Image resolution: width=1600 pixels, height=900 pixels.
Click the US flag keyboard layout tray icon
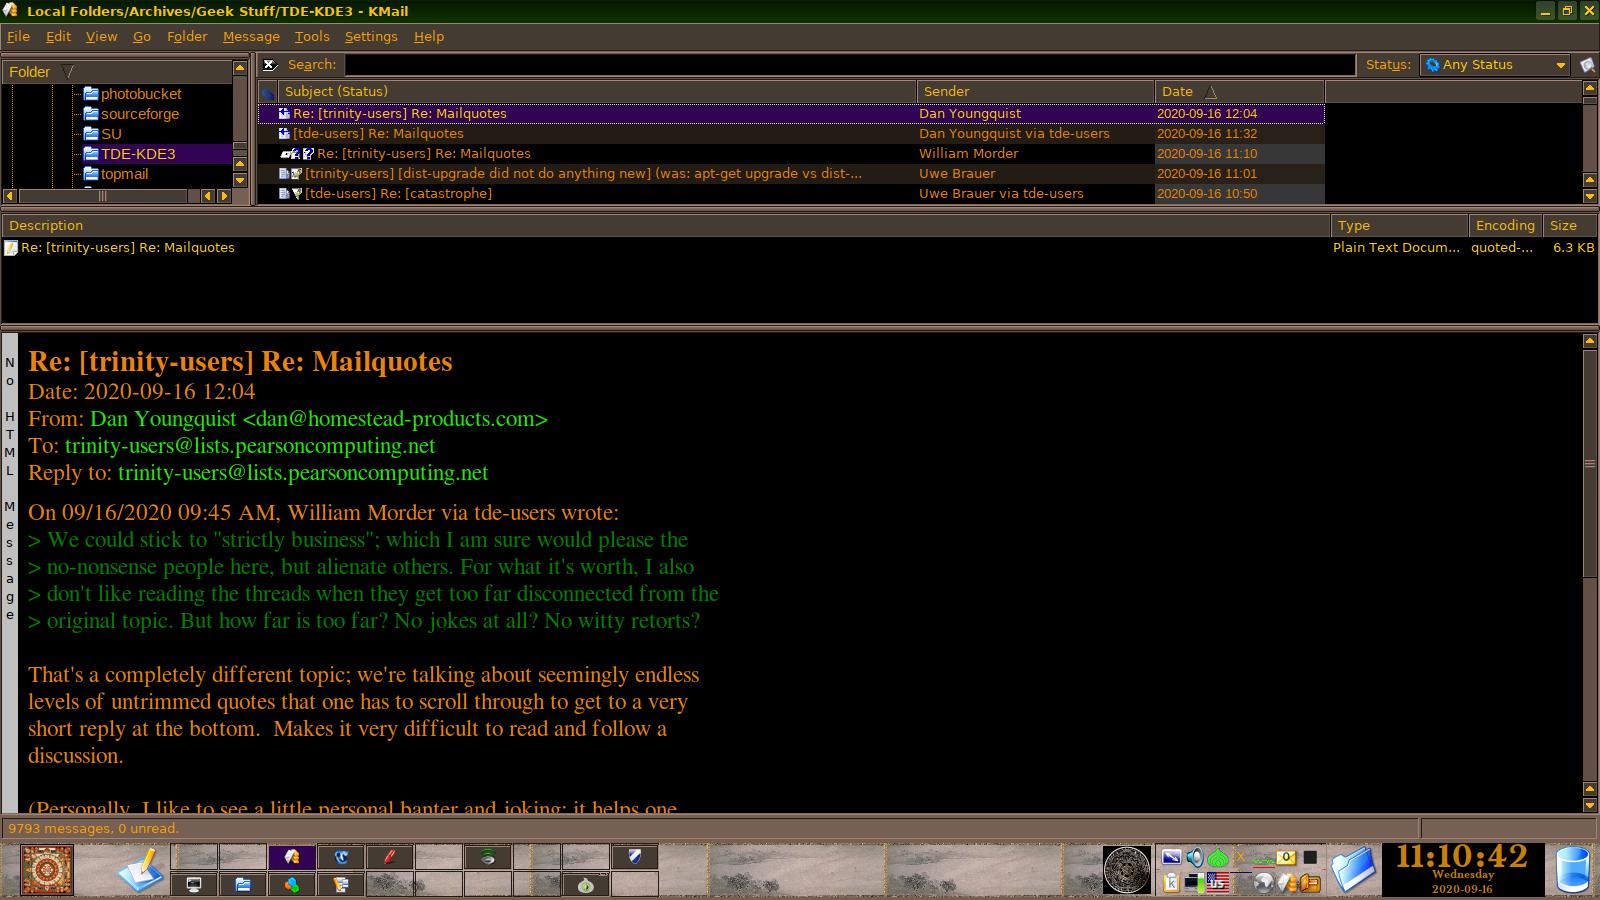click(1217, 883)
